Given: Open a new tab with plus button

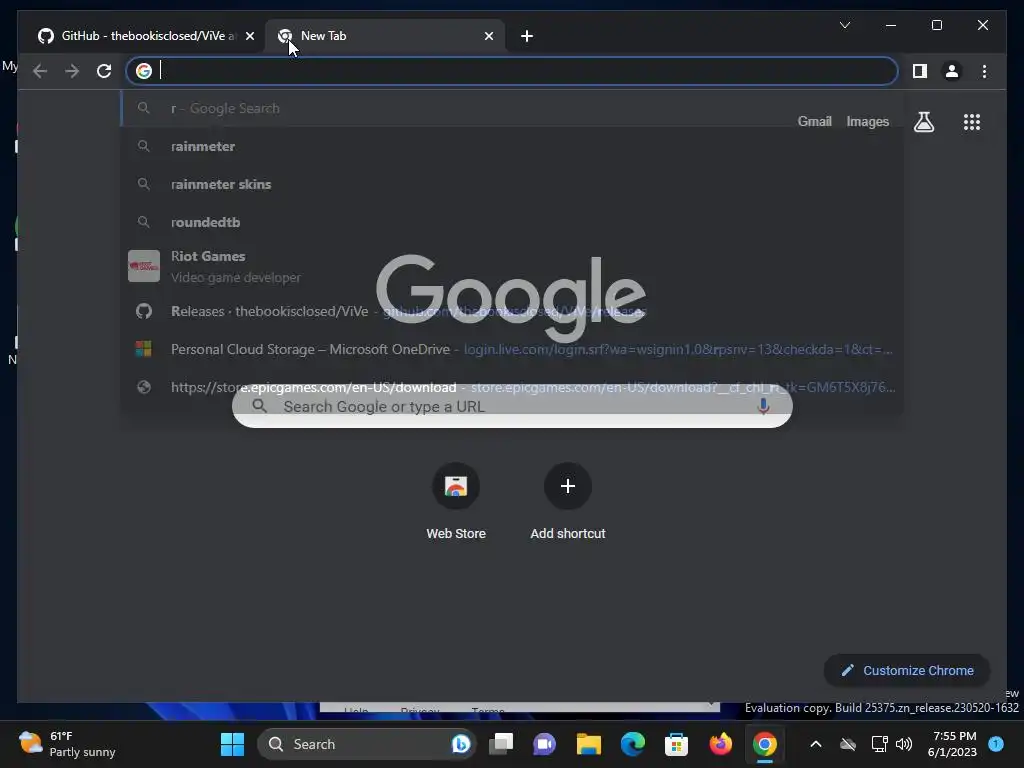Looking at the screenshot, I should click(x=527, y=36).
